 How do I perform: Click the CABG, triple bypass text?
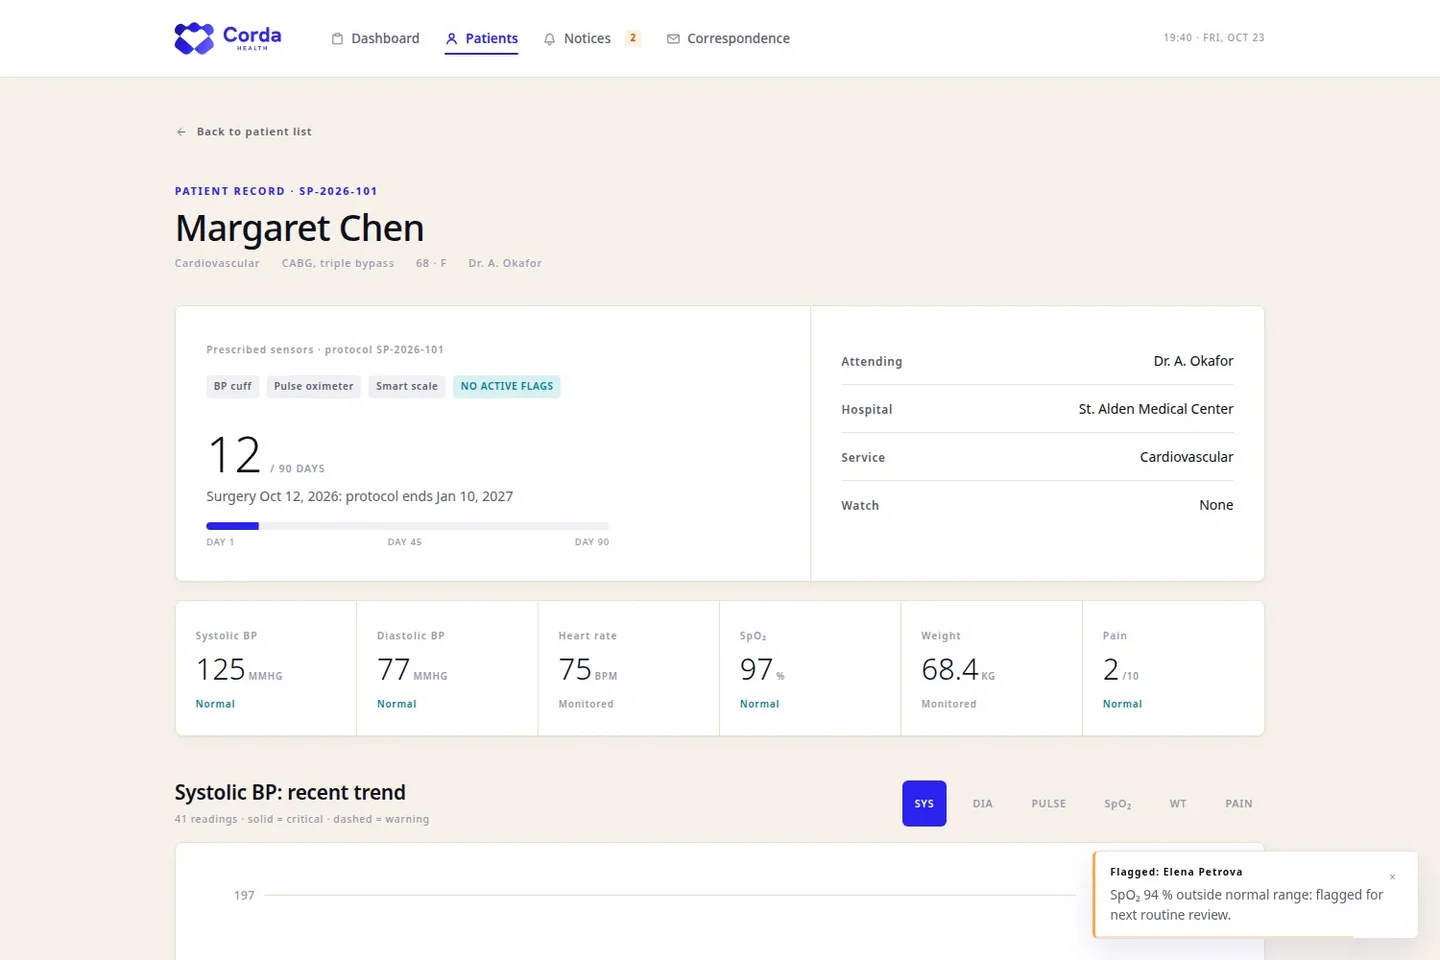338,264
